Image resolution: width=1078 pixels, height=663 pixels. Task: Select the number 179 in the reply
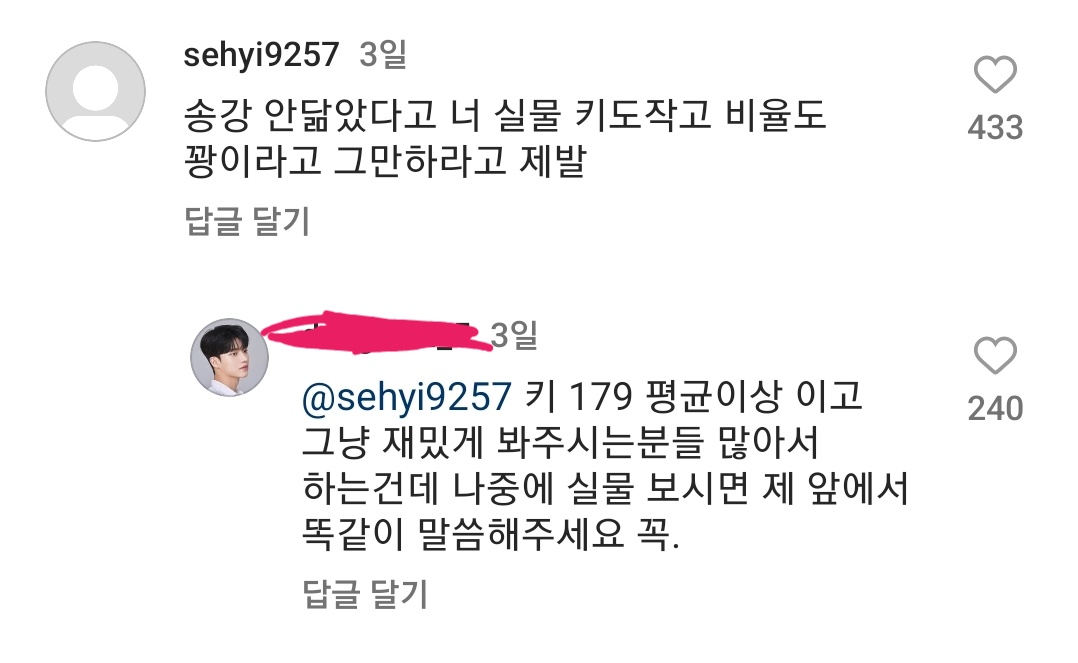pos(601,397)
